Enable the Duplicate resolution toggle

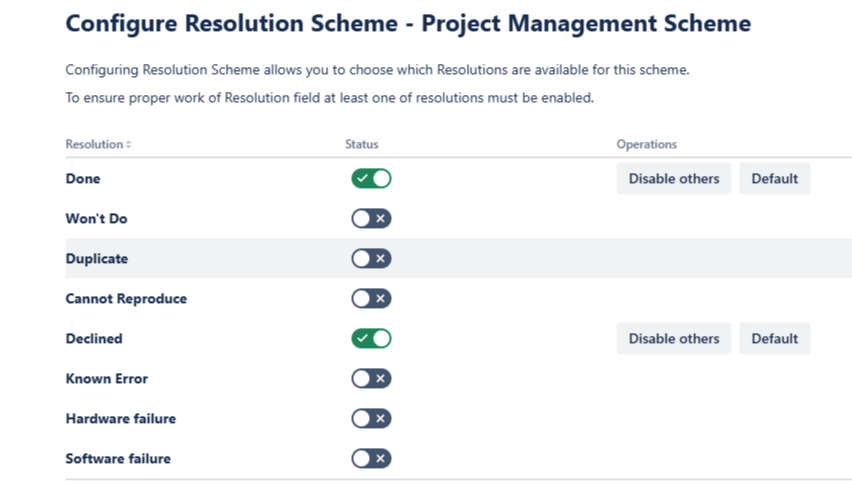(371, 259)
